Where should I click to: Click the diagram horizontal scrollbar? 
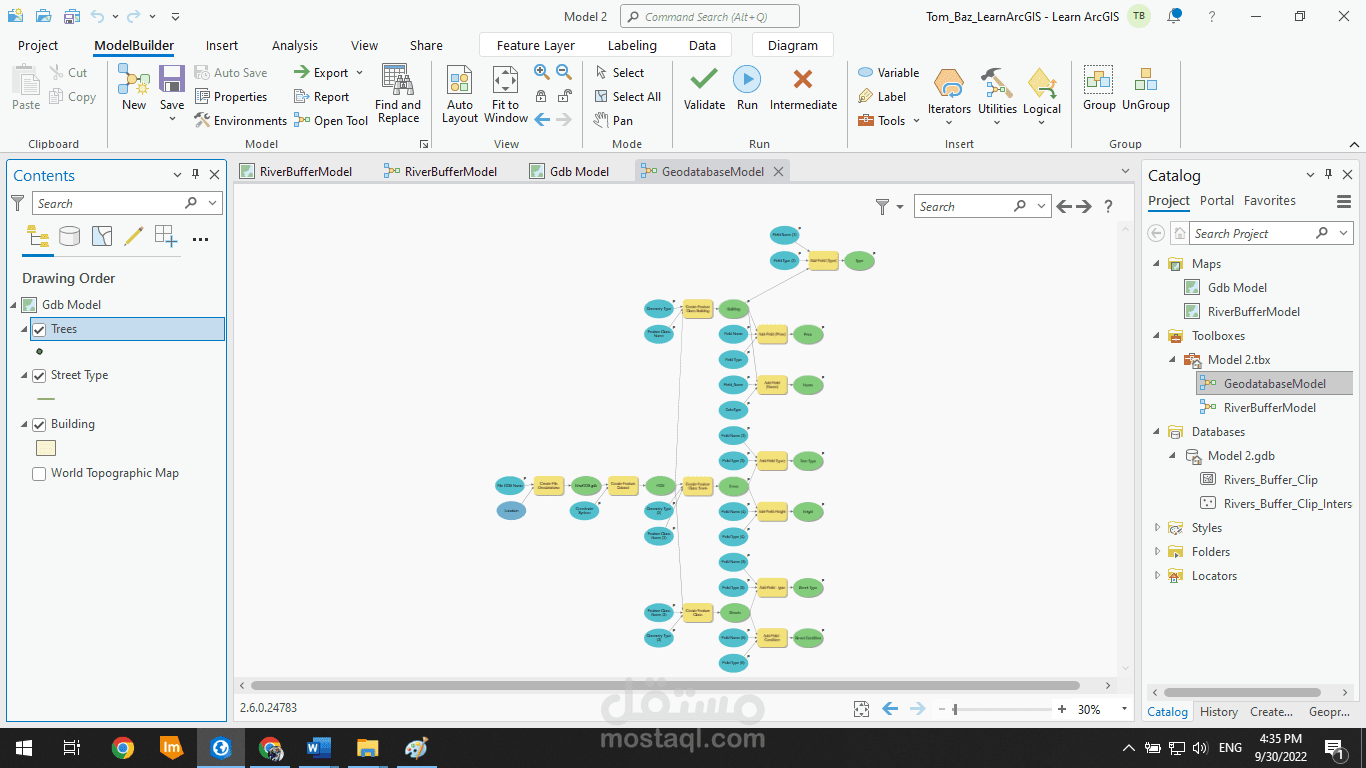pos(665,686)
